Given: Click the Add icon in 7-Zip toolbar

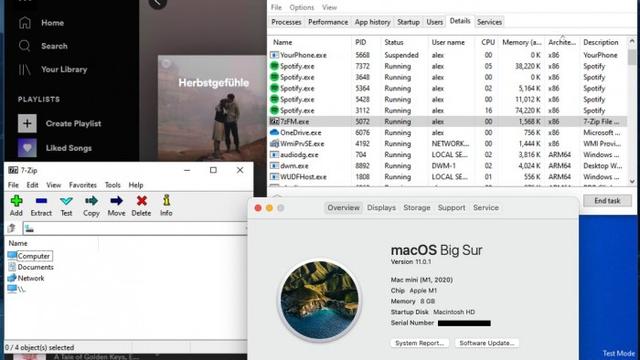Looking at the screenshot, I should point(16,201).
